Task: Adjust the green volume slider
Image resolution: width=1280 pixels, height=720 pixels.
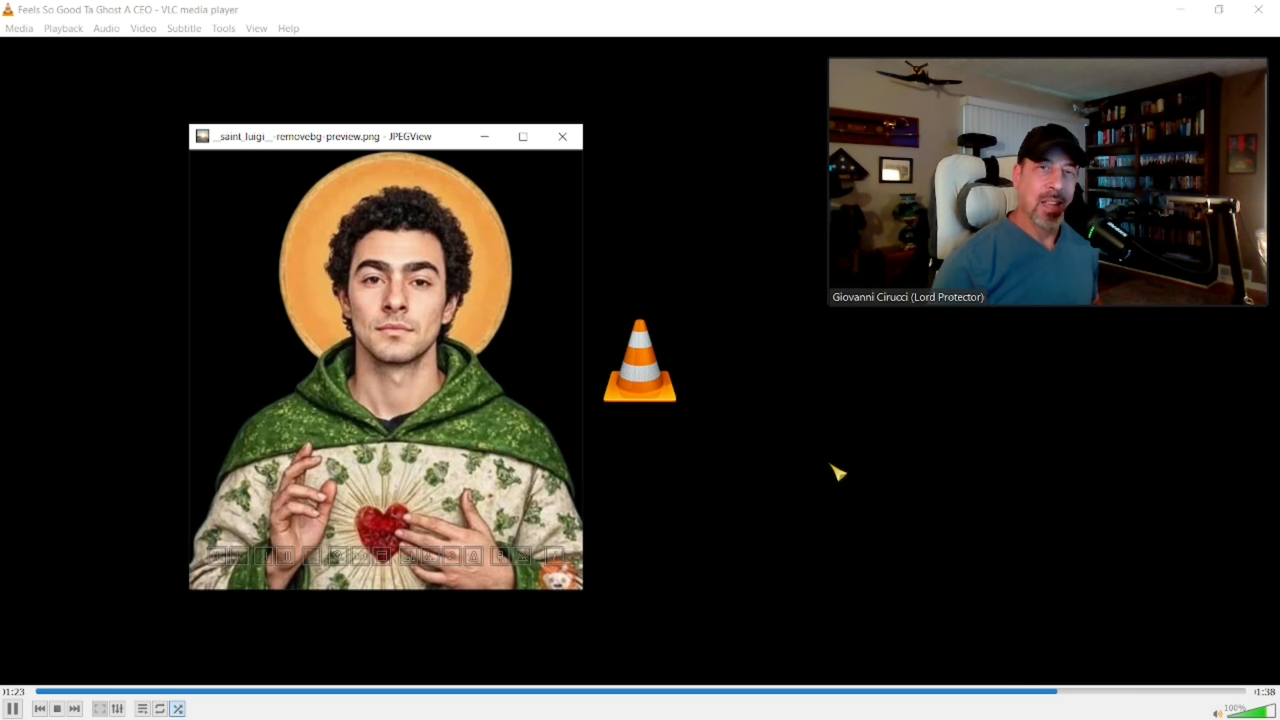Action: tap(1251, 712)
